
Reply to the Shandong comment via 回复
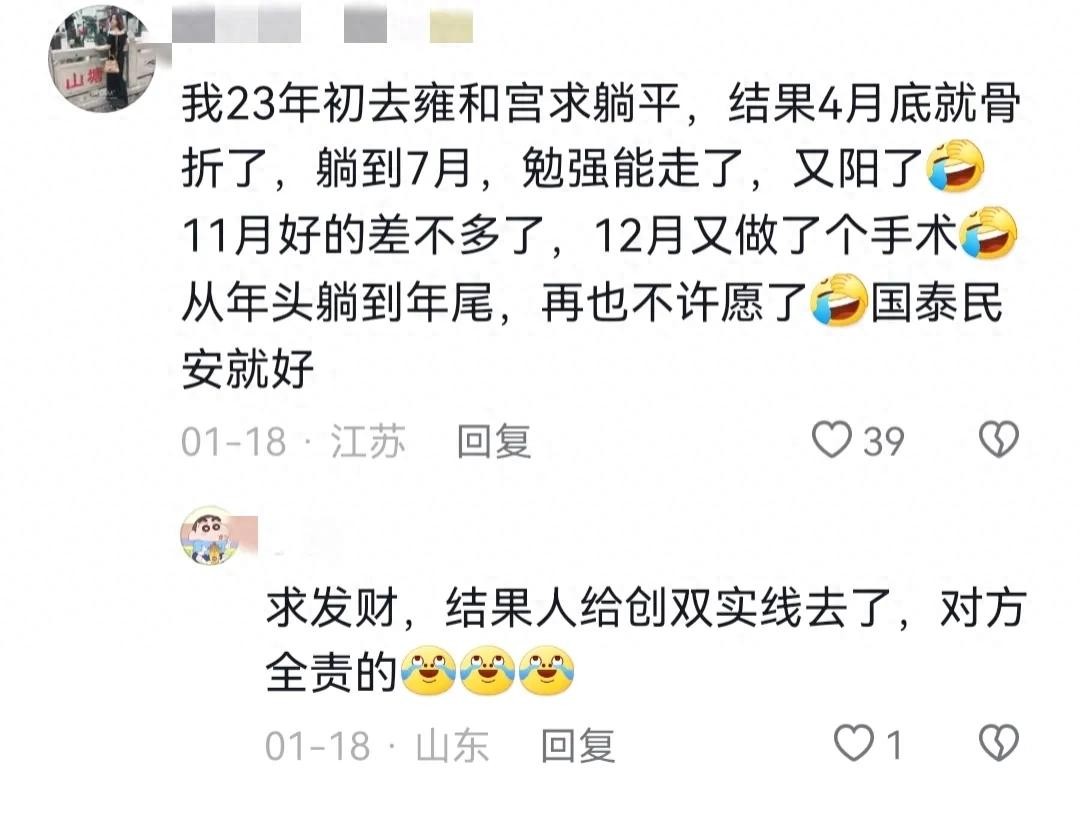(577, 745)
